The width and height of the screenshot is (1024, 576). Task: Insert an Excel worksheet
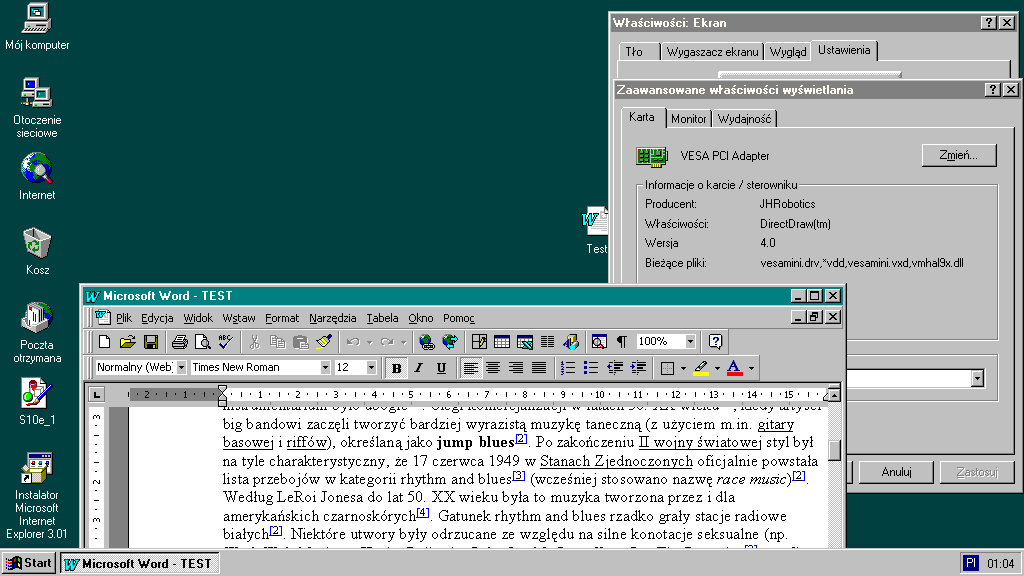(x=524, y=342)
